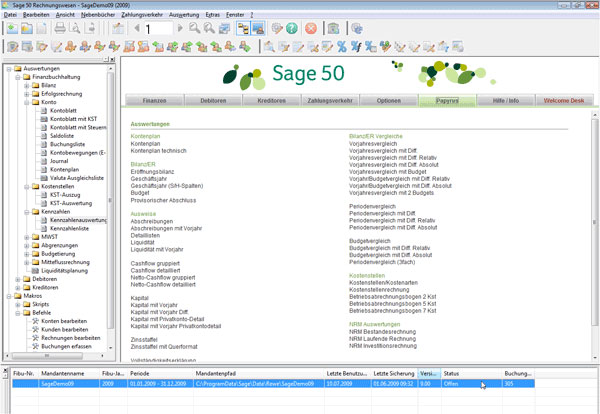
Task: Go to previous page arrow
Action: (x=137, y=28)
